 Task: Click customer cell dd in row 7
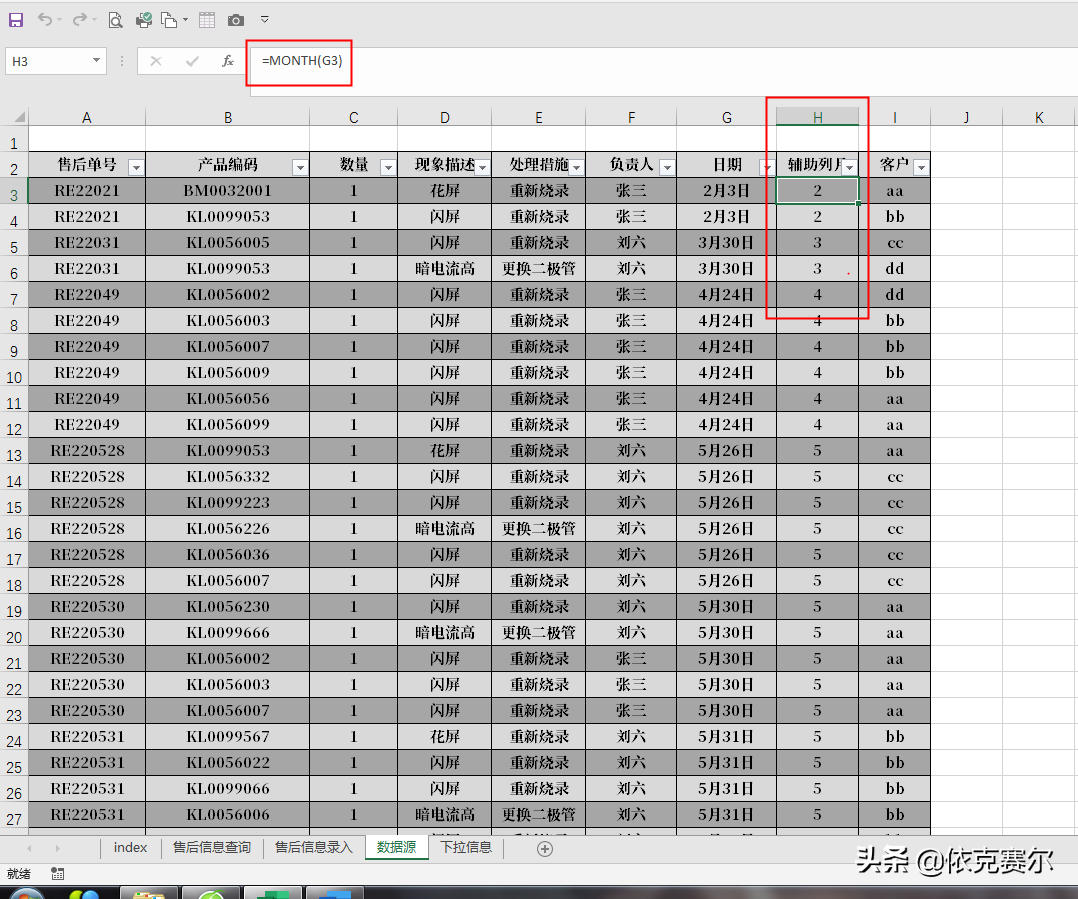[894, 295]
